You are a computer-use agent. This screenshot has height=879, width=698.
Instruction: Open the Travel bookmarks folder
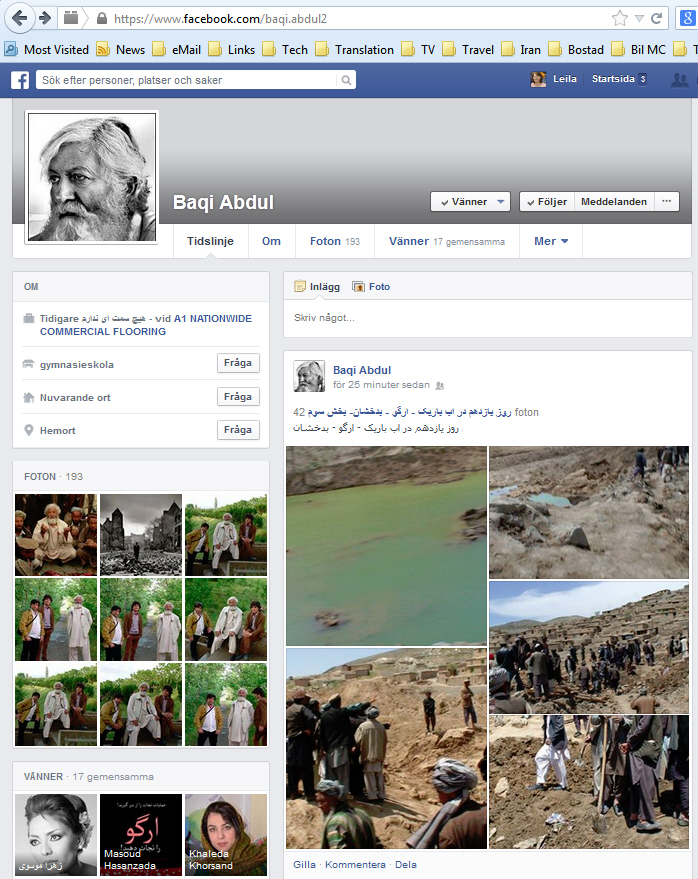point(468,49)
